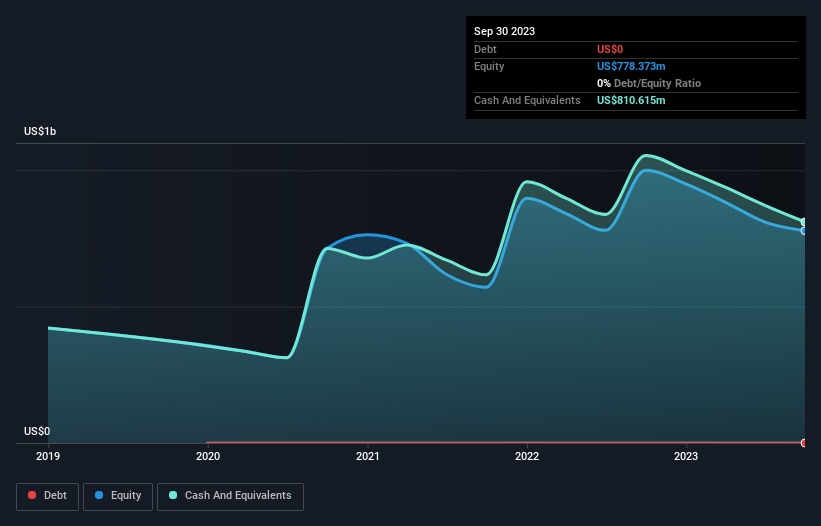The image size is (821, 526).
Task: Toggle the Debt legend button
Action: (x=47, y=496)
